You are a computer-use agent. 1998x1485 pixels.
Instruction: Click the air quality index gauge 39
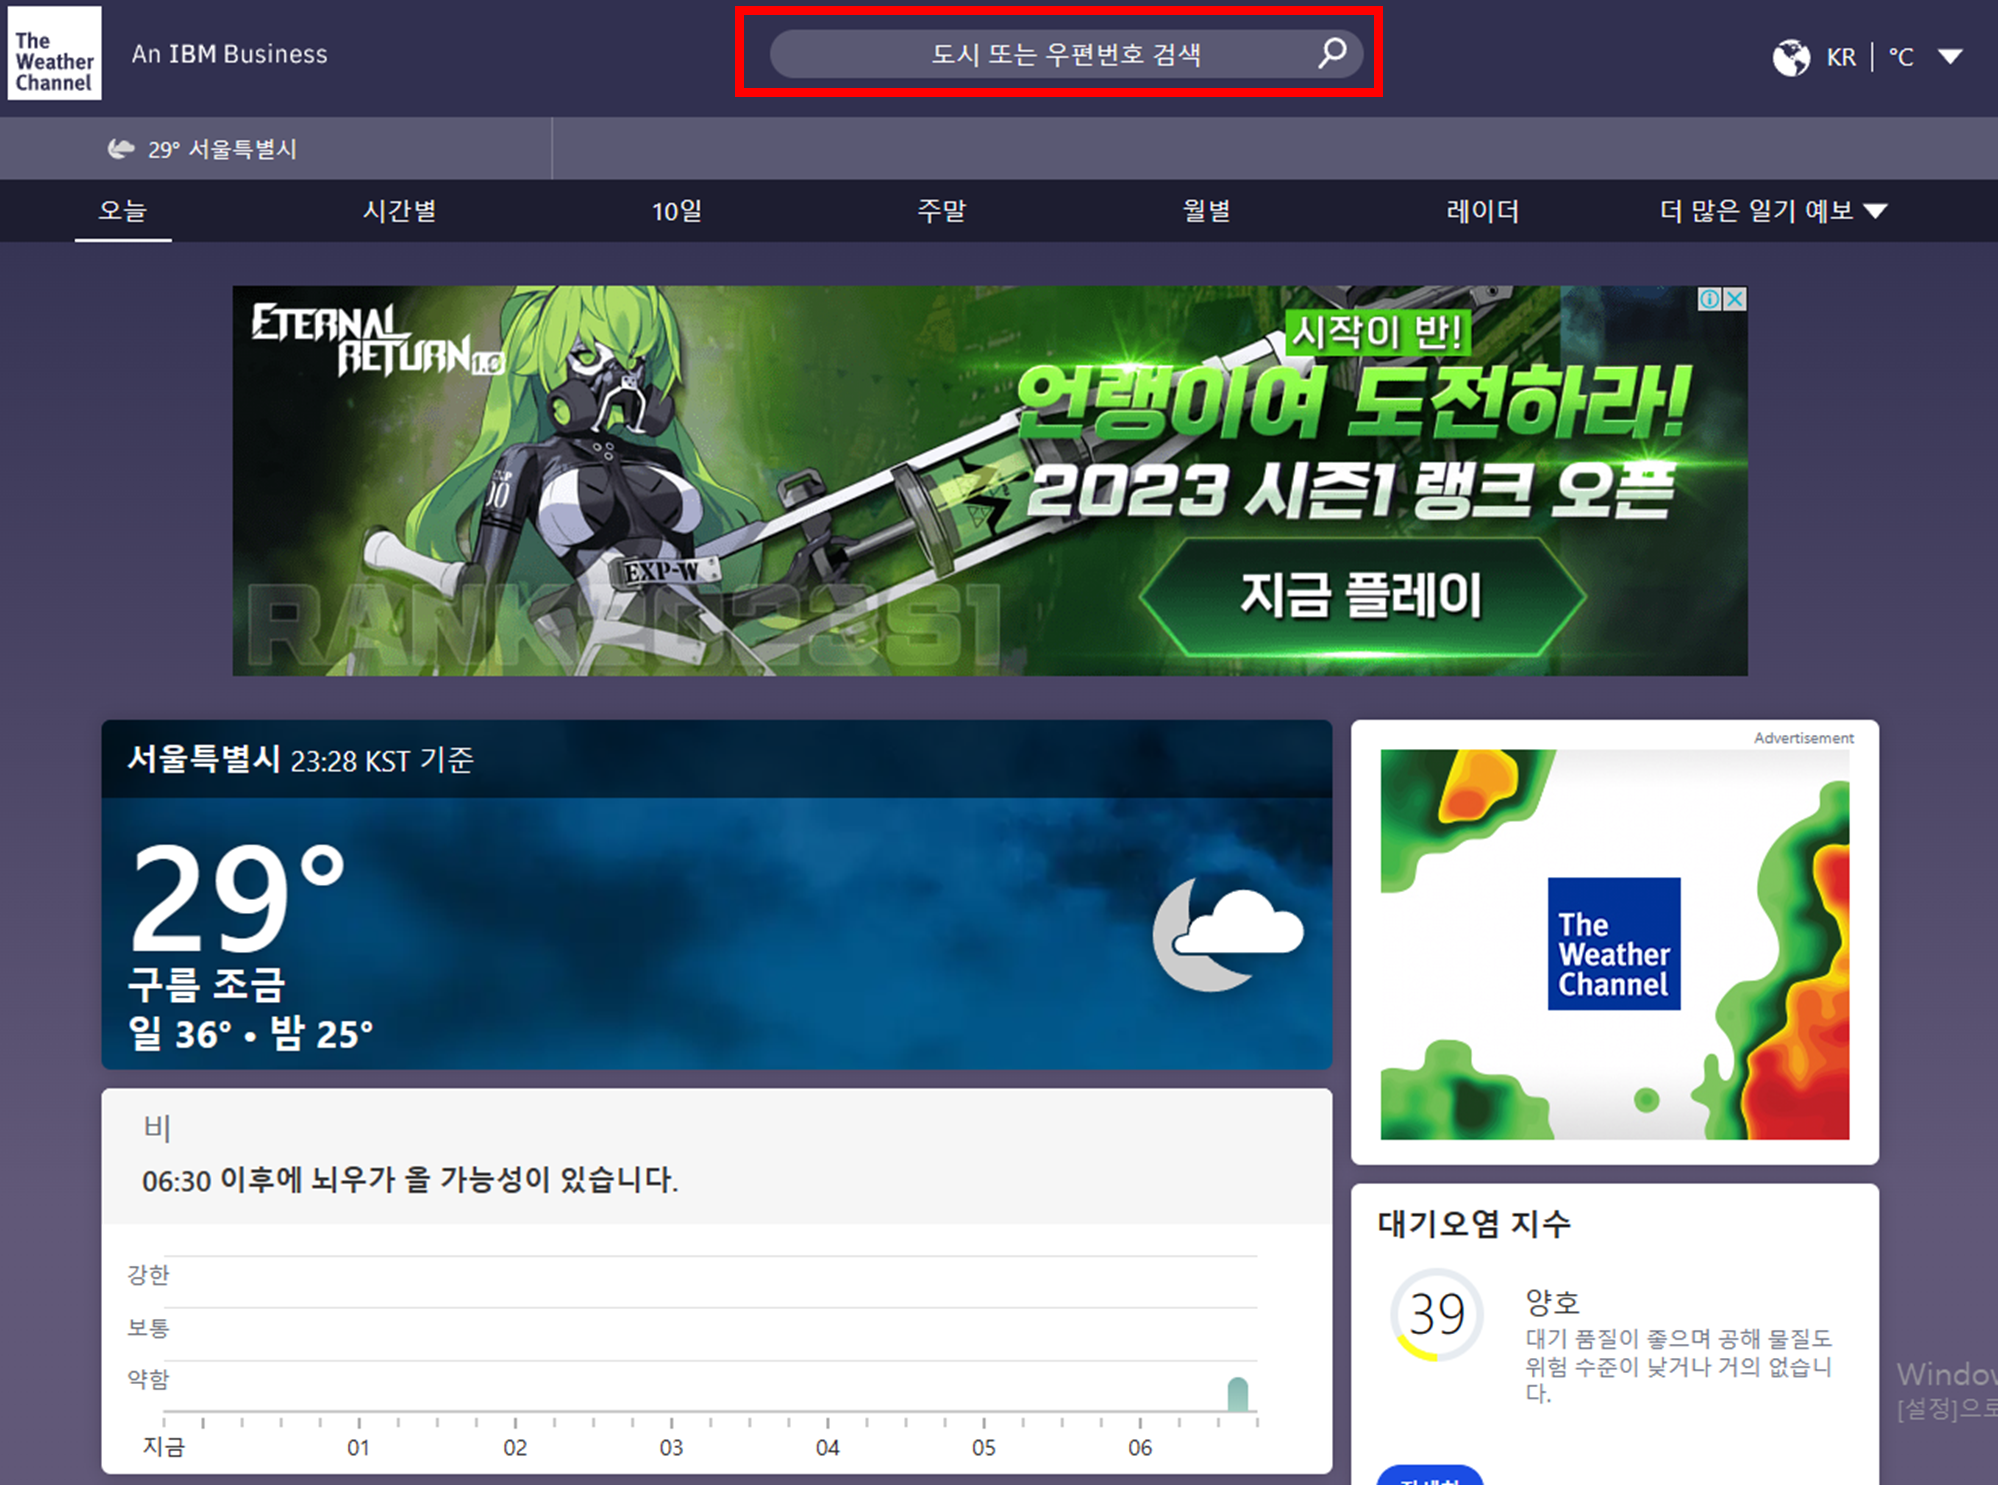click(x=1436, y=1314)
